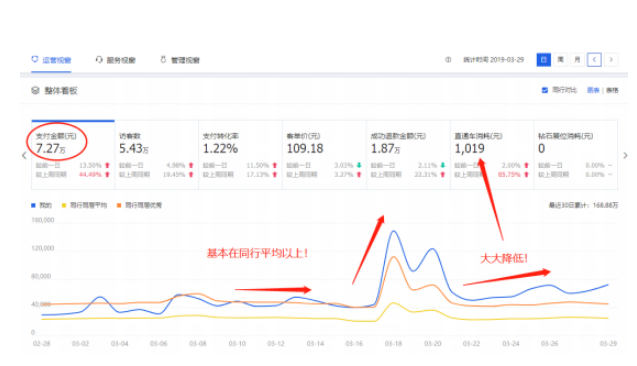The width and height of the screenshot is (637, 366).
Task: Click the medal icon of 管理视窗
Action: (x=163, y=60)
